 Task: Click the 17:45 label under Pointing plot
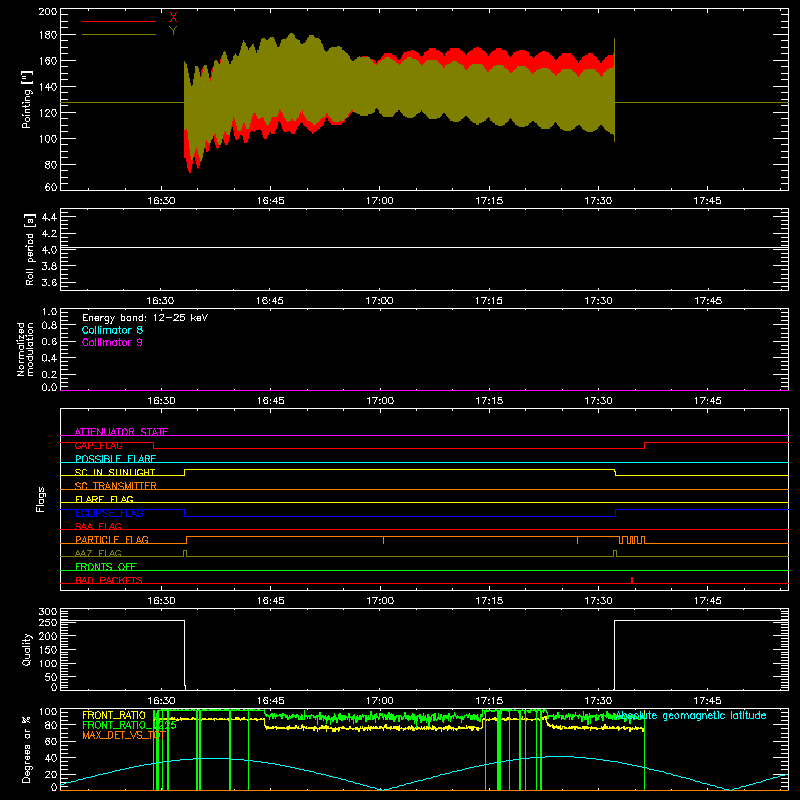click(707, 201)
